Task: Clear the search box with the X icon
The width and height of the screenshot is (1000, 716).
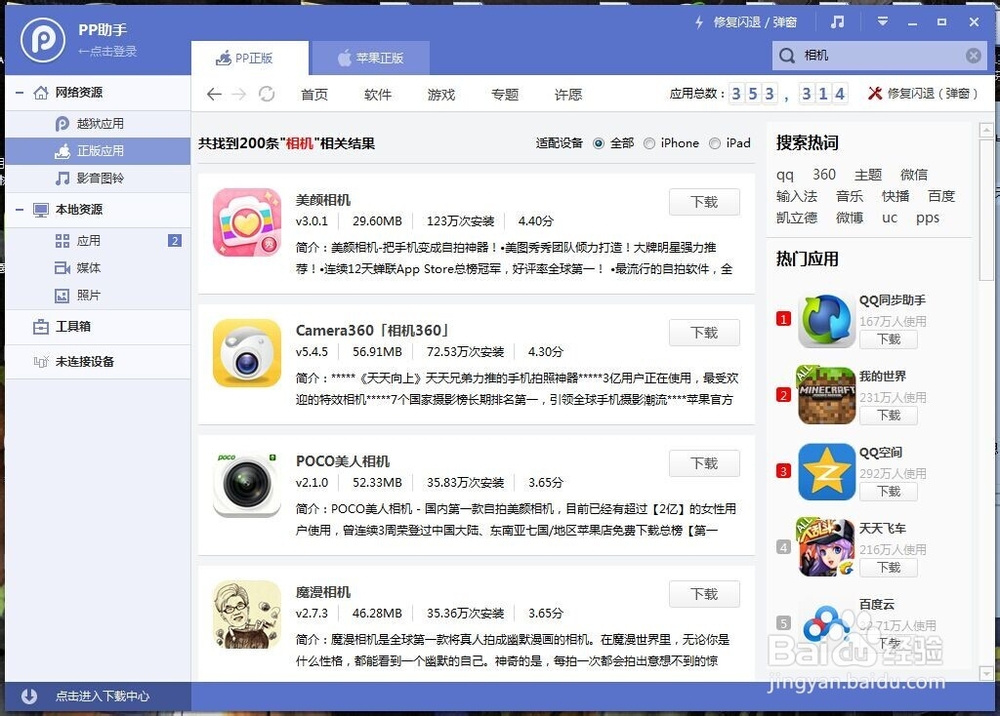Action: (973, 55)
